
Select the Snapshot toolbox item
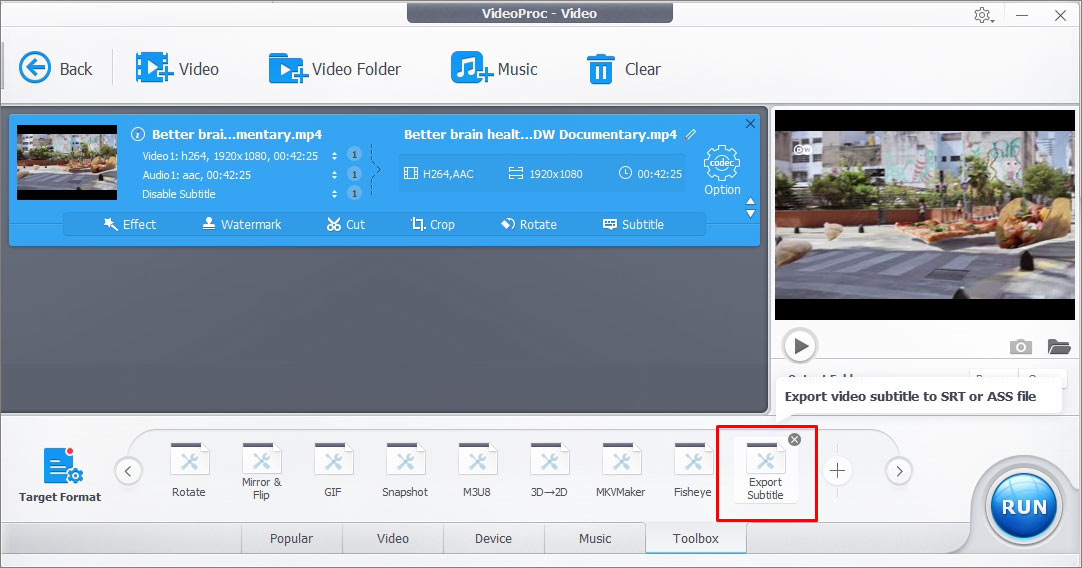[405, 471]
